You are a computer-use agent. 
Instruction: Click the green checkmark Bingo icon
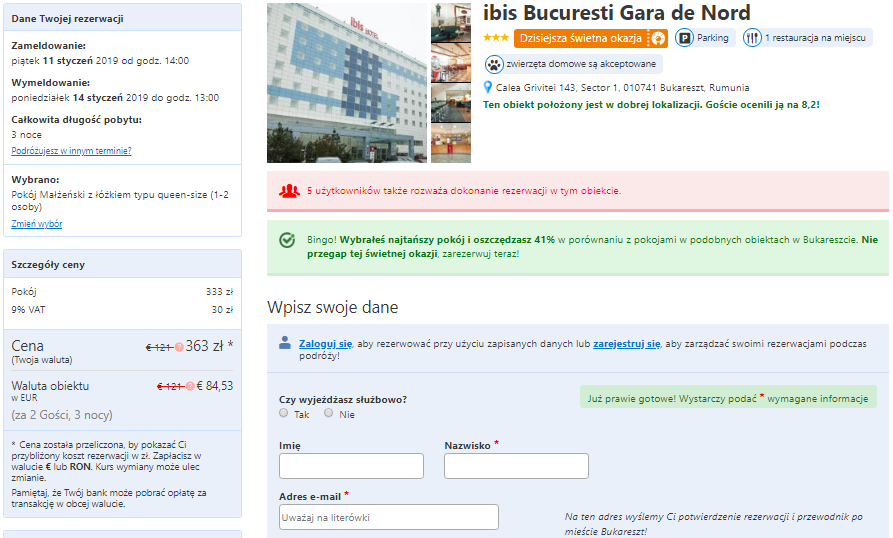[287, 240]
